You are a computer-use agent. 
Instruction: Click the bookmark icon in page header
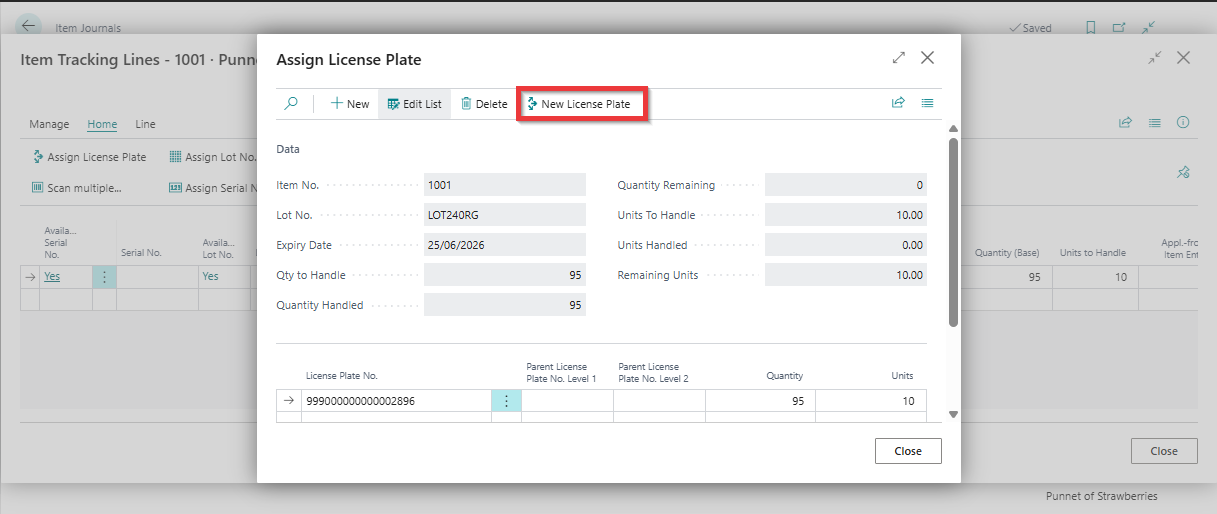[1091, 28]
